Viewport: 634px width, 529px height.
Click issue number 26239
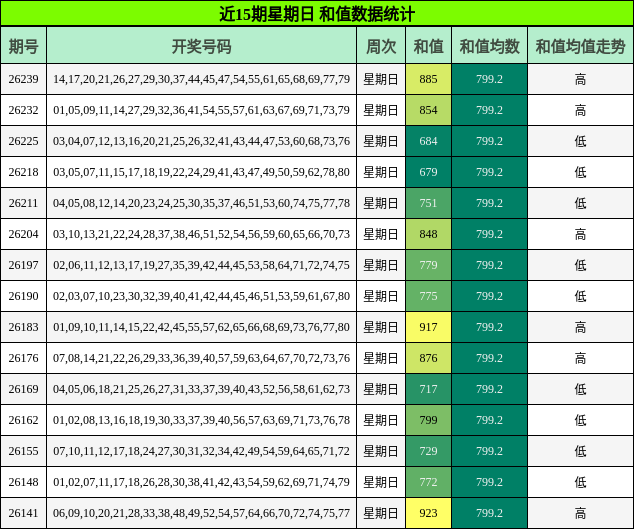coord(23,79)
